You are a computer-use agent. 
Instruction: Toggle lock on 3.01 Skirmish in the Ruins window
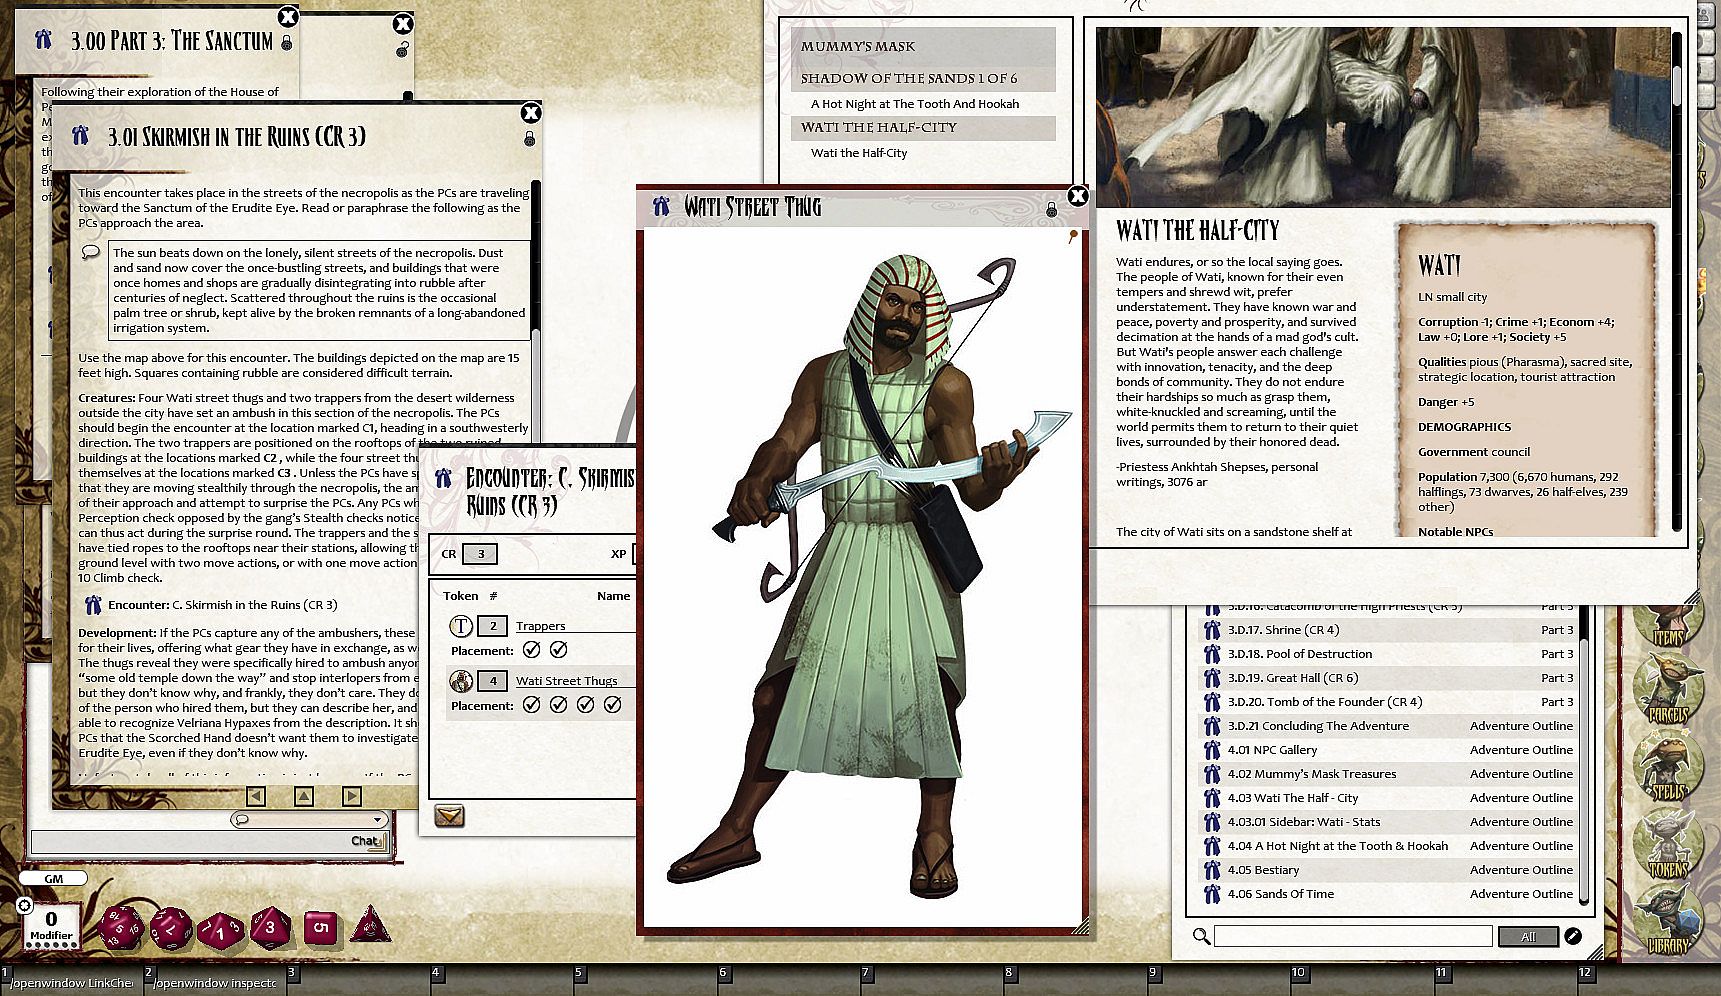tap(529, 138)
